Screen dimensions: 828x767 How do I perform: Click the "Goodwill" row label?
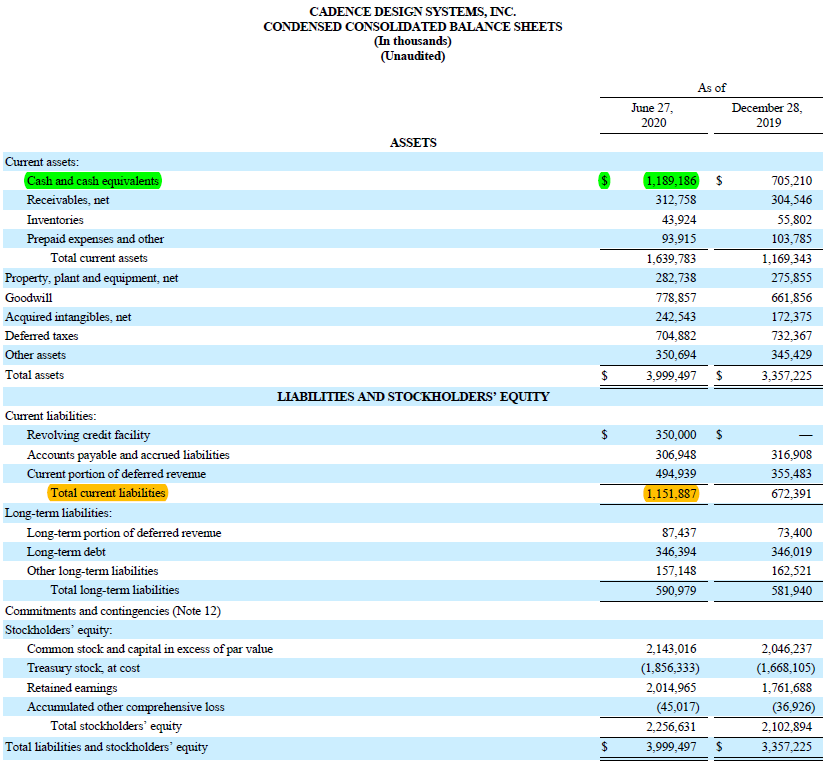[x=29, y=298]
